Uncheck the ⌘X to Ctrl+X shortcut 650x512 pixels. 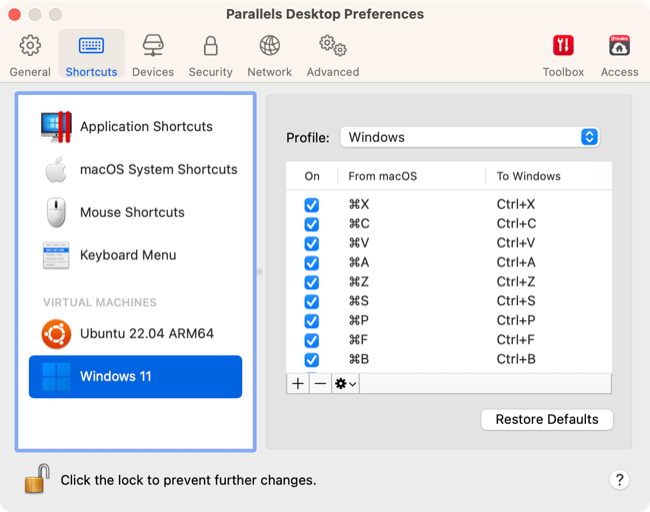pyautogui.click(x=312, y=205)
